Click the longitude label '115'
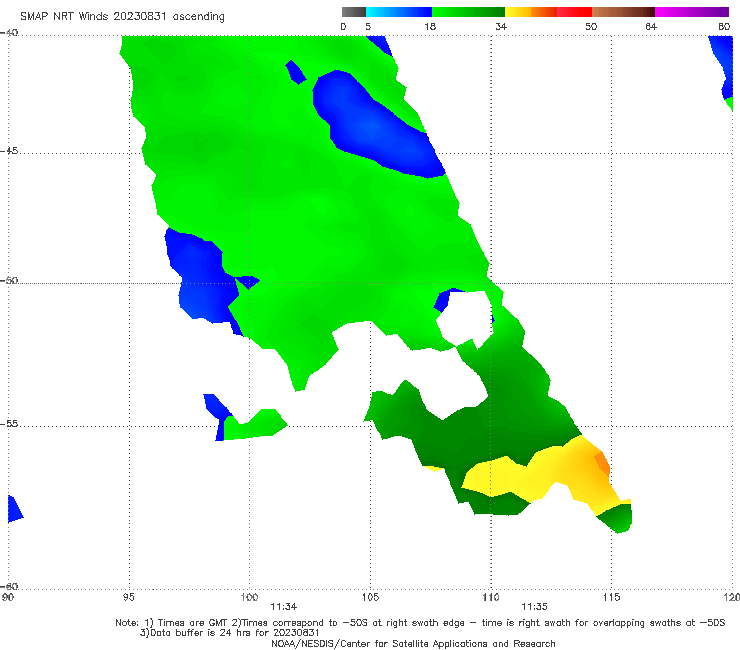 612,597
